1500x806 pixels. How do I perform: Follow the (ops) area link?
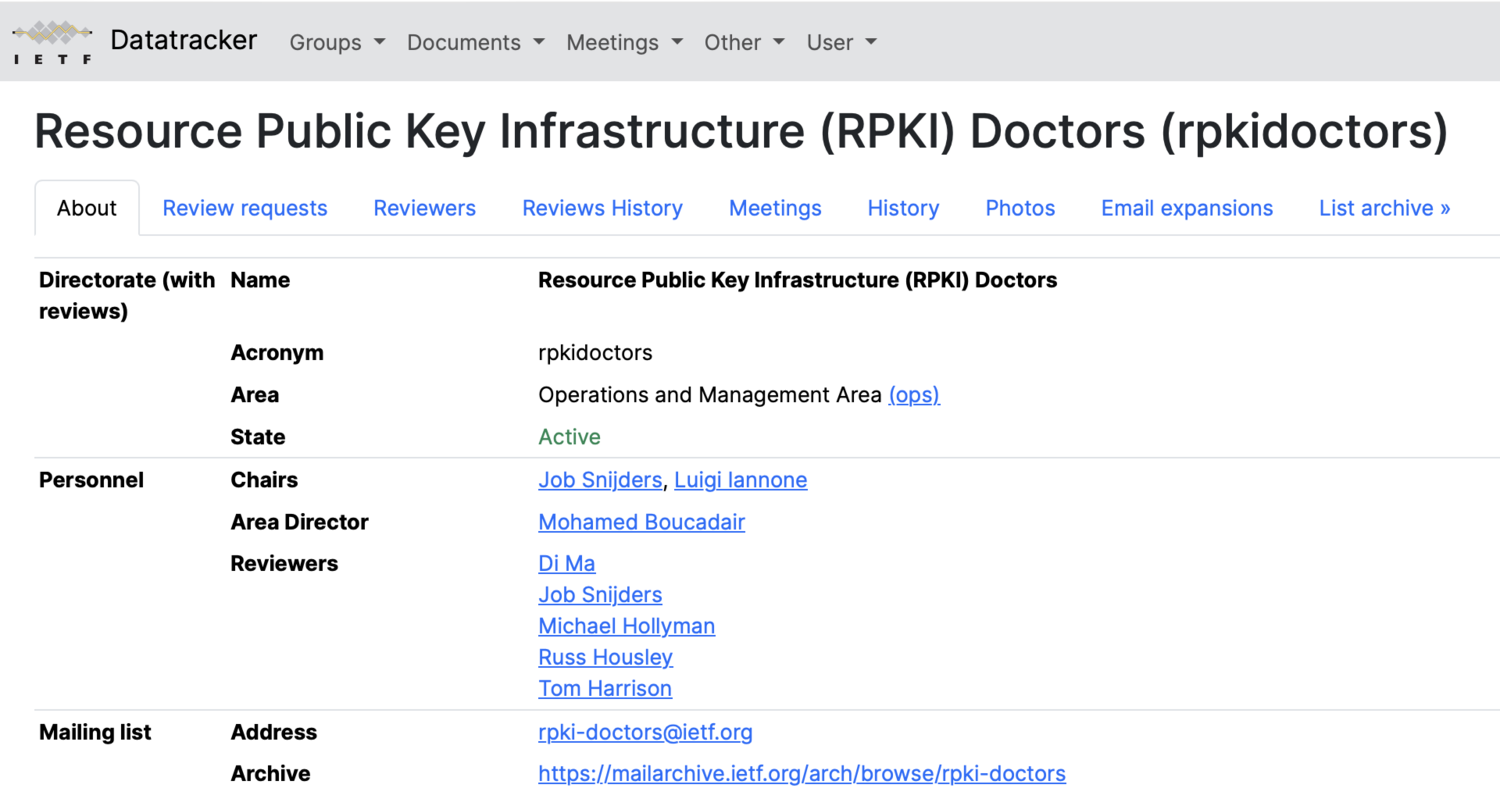[914, 395]
